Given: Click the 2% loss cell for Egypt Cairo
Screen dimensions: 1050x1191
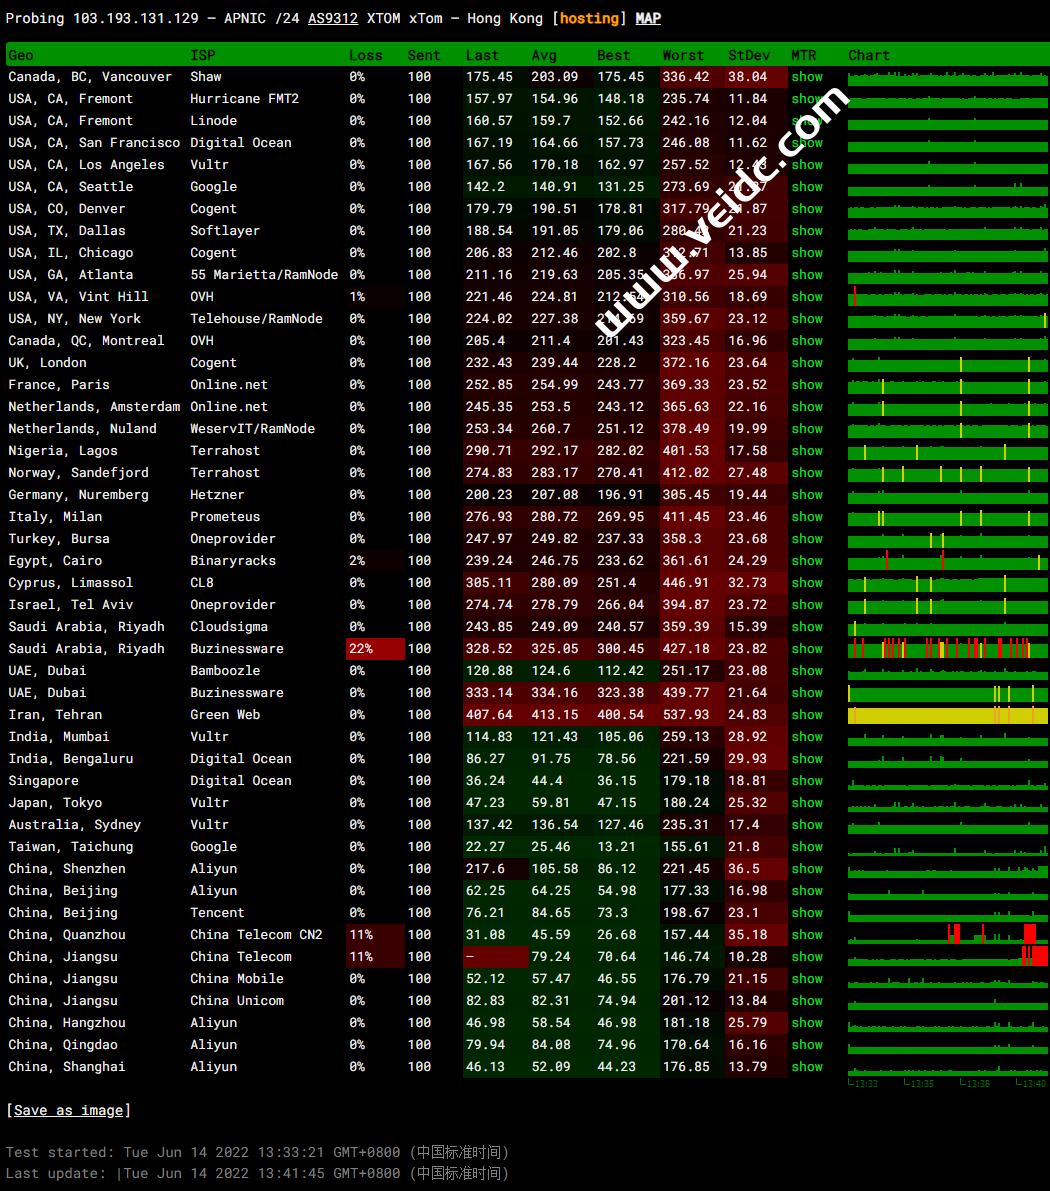Looking at the screenshot, I should [375, 561].
